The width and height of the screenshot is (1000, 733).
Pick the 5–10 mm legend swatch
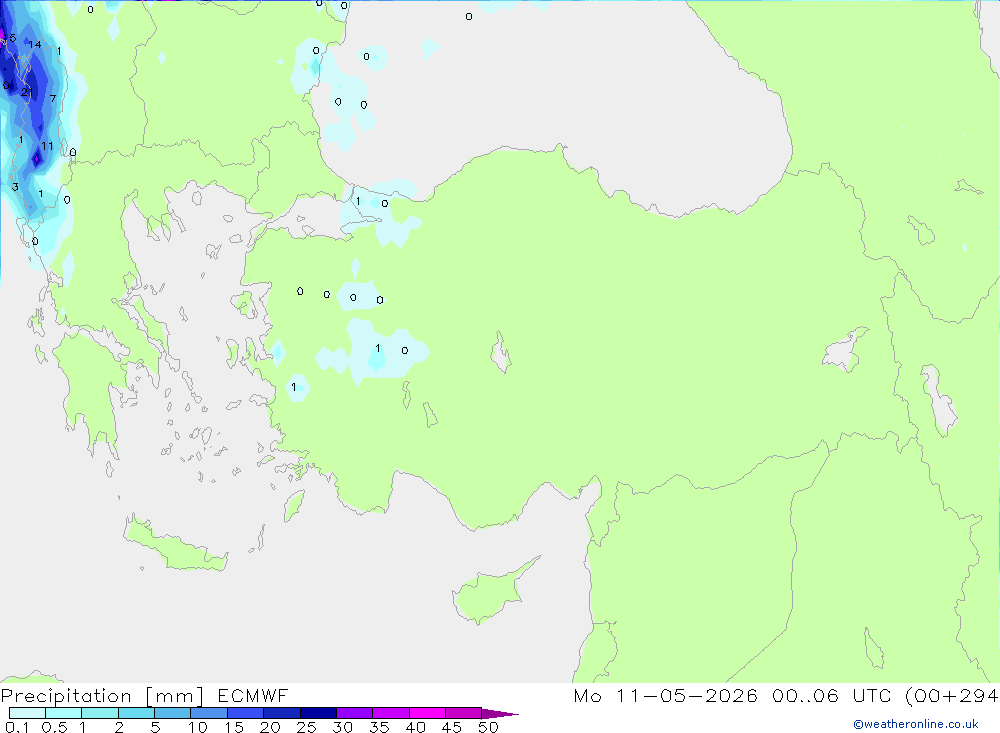point(172,713)
